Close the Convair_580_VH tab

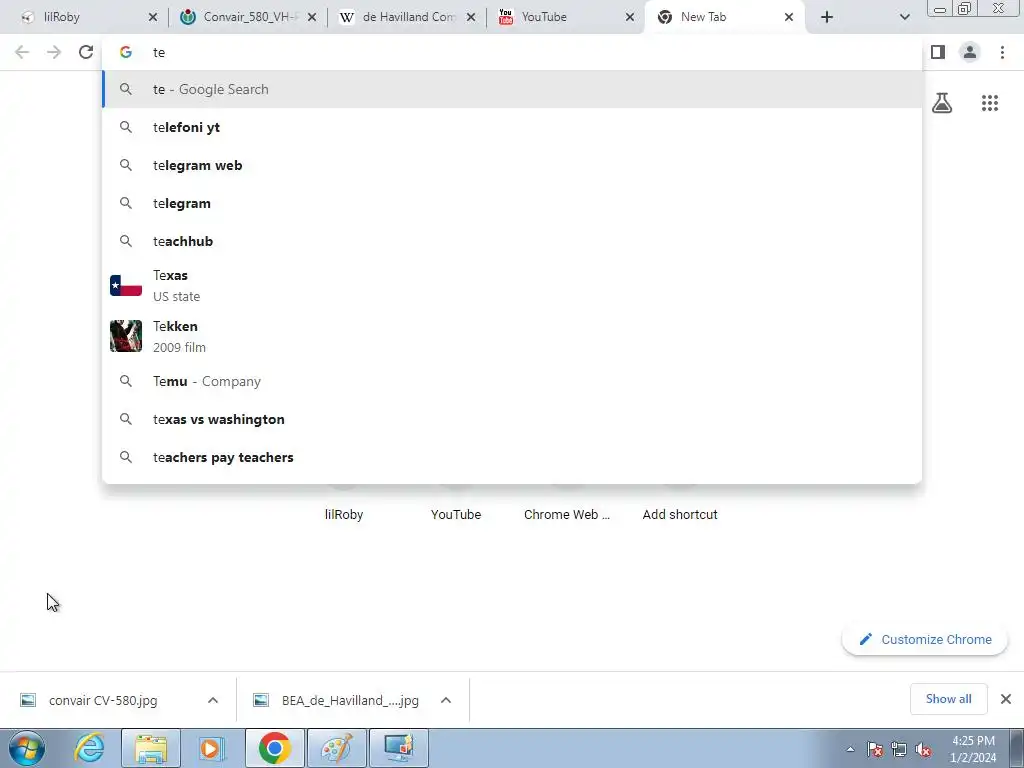pos(312,17)
